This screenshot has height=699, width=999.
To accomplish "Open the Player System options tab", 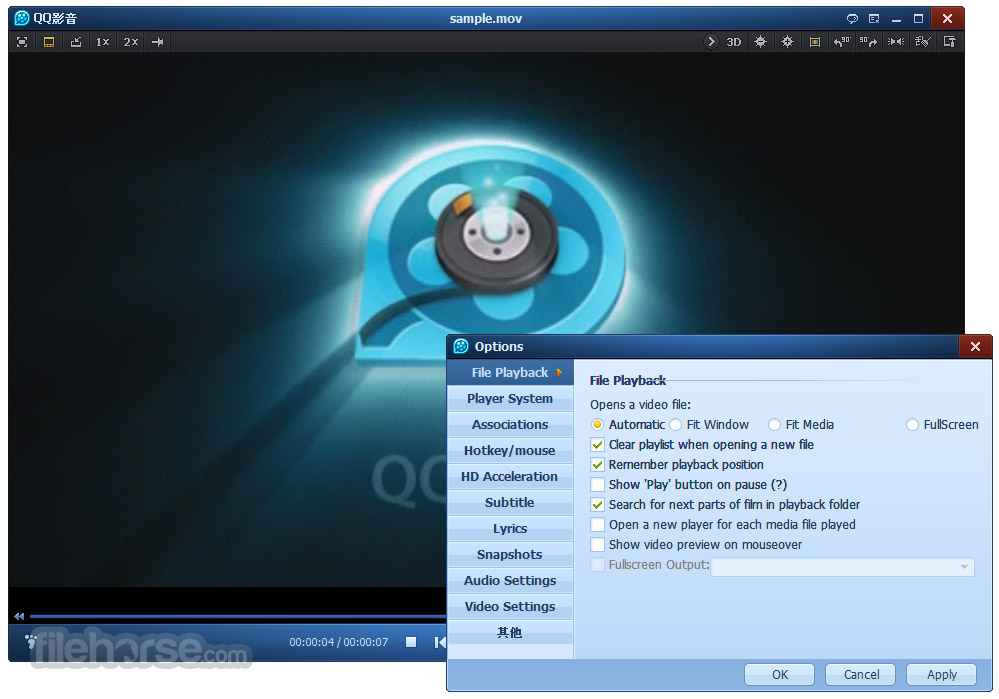I will point(510,399).
